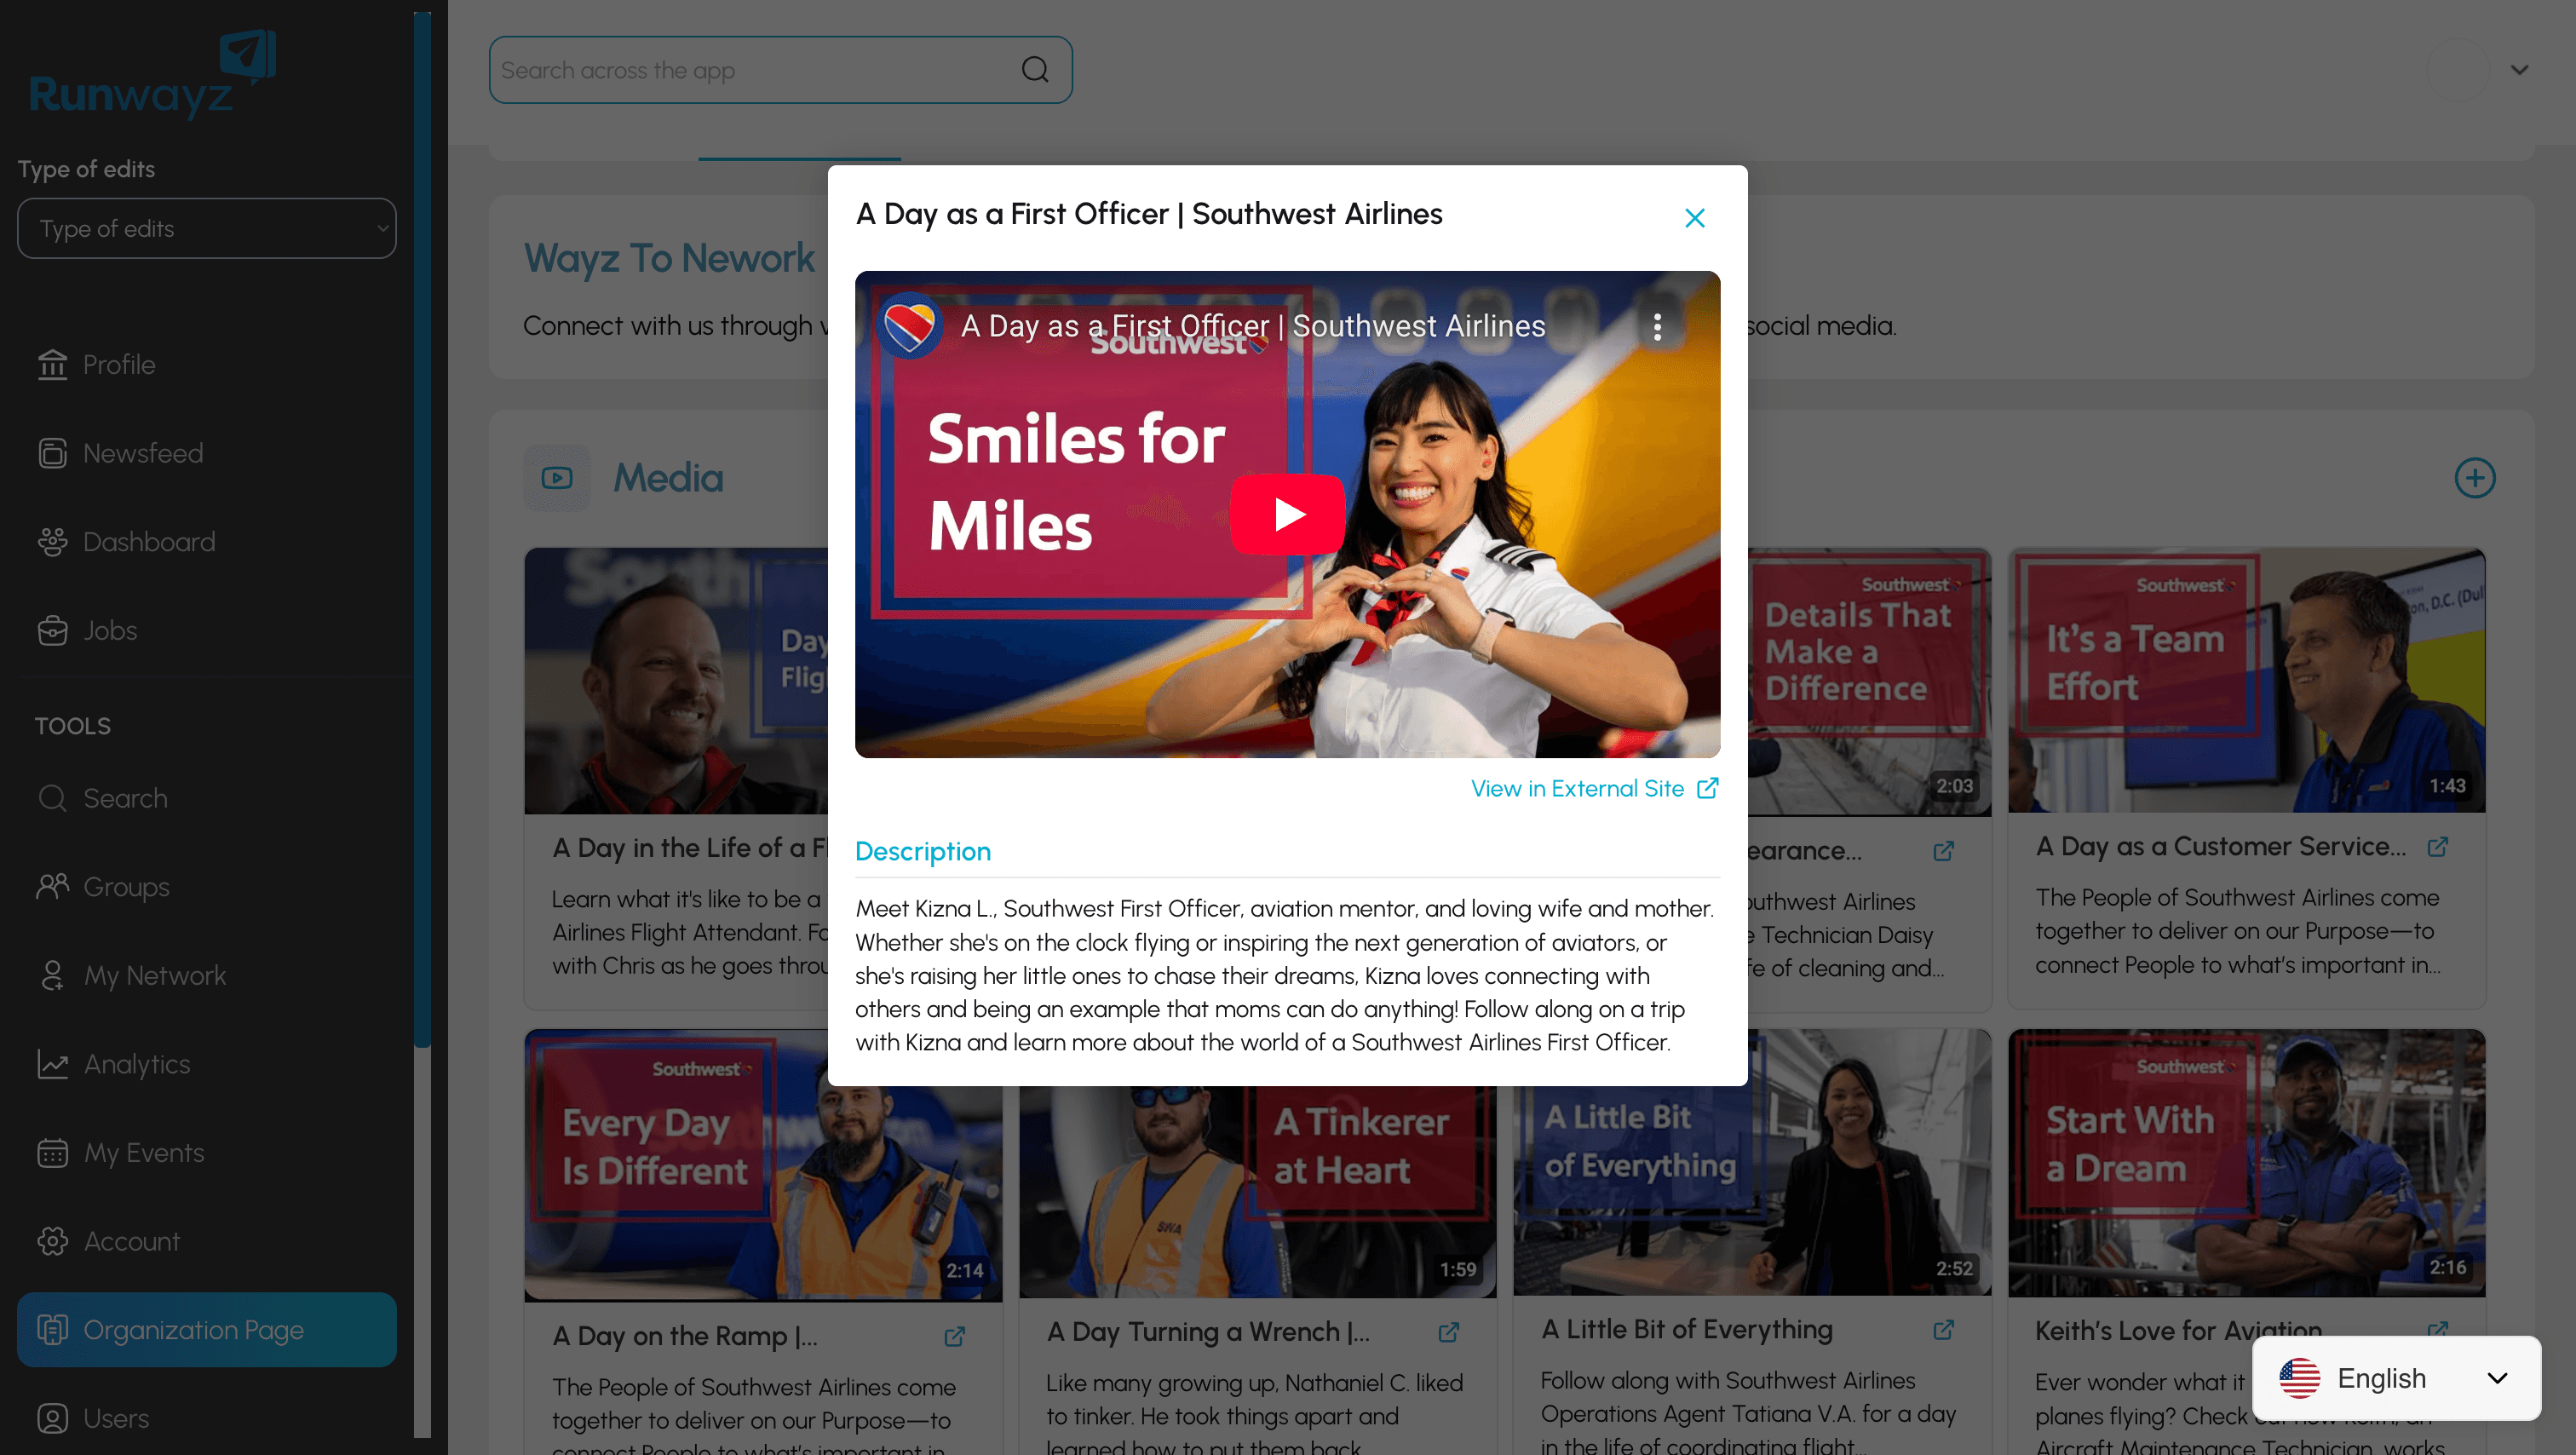The height and width of the screenshot is (1455, 2576).
Task: Click View in External Site link
Action: coord(1594,788)
